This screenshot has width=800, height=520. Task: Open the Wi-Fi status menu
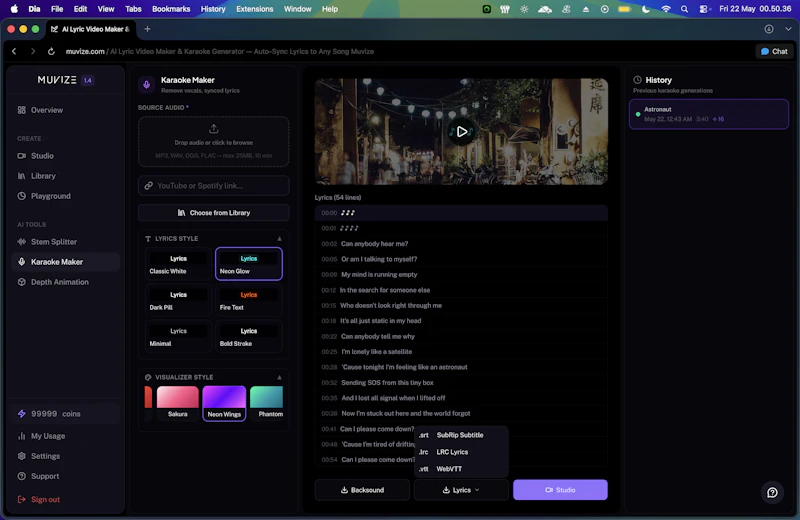click(x=666, y=9)
